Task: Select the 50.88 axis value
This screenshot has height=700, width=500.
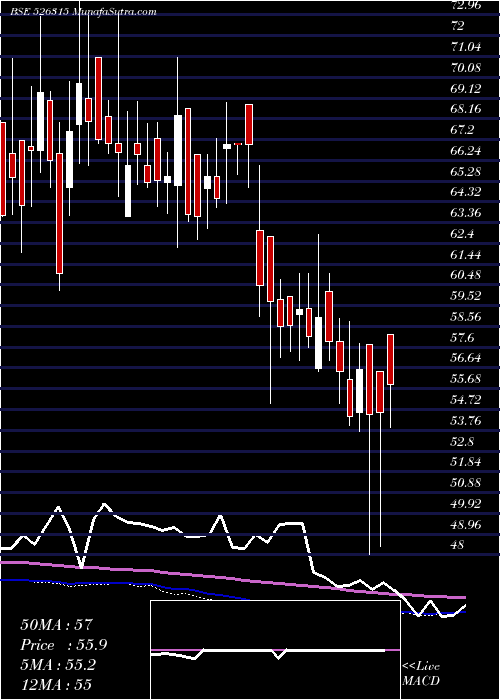Action: [x=467, y=483]
